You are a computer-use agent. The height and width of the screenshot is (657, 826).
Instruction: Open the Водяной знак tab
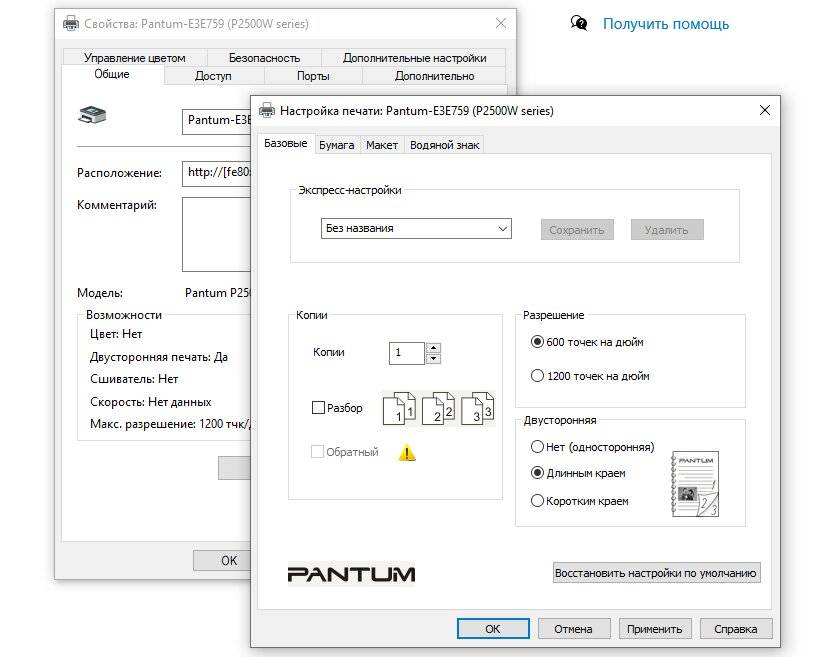(445, 145)
